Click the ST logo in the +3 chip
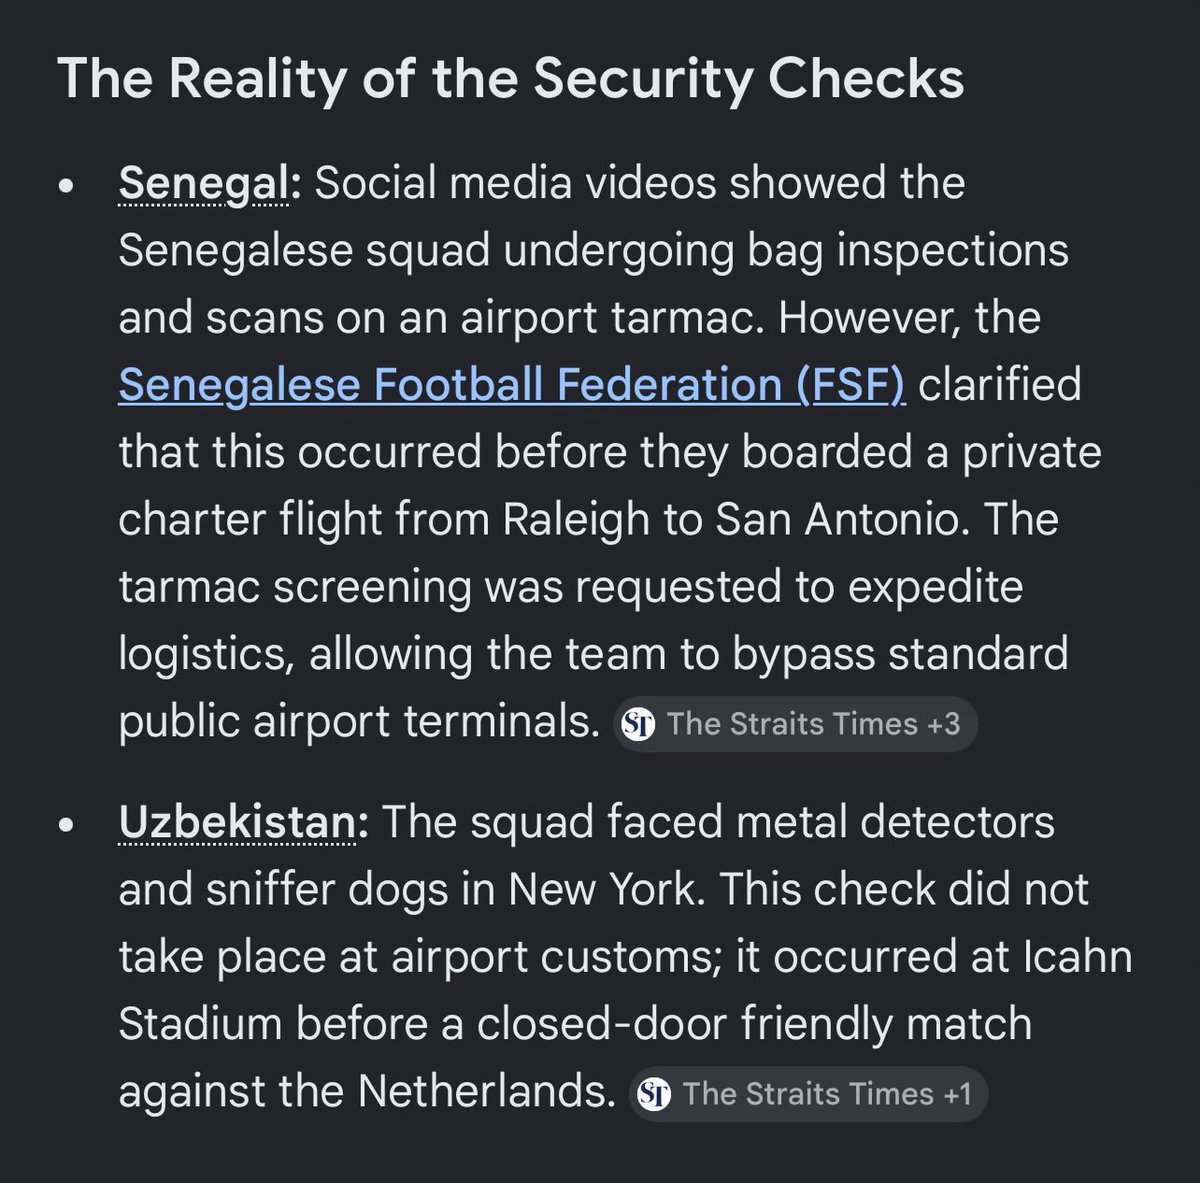This screenshot has height=1183, width=1200. [x=638, y=724]
